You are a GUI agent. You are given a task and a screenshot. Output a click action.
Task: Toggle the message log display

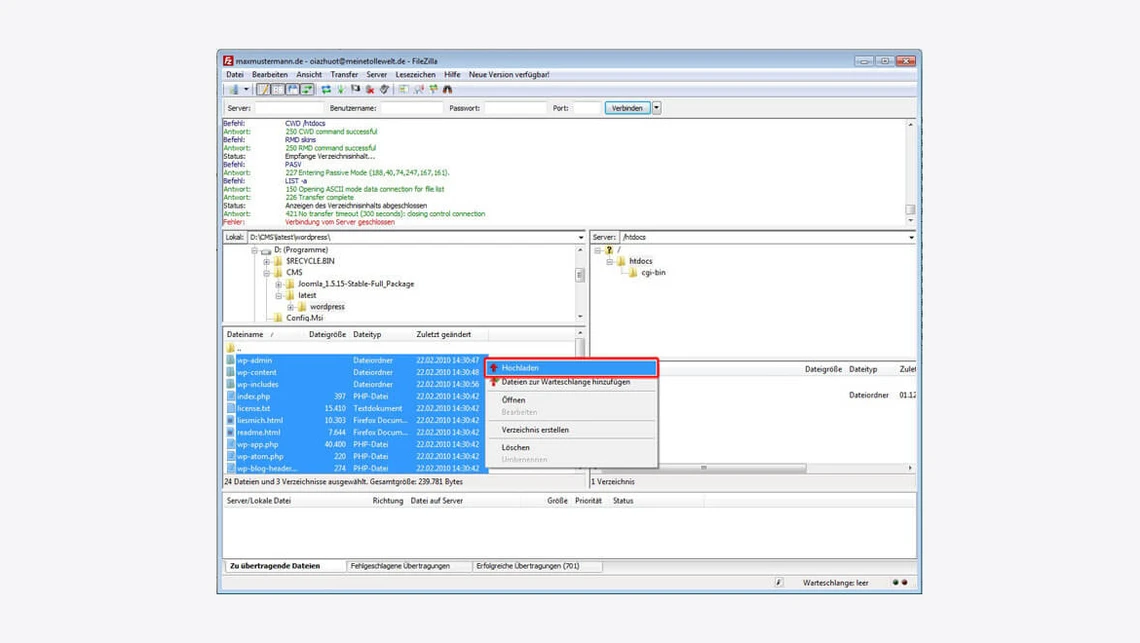click(x=263, y=89)
